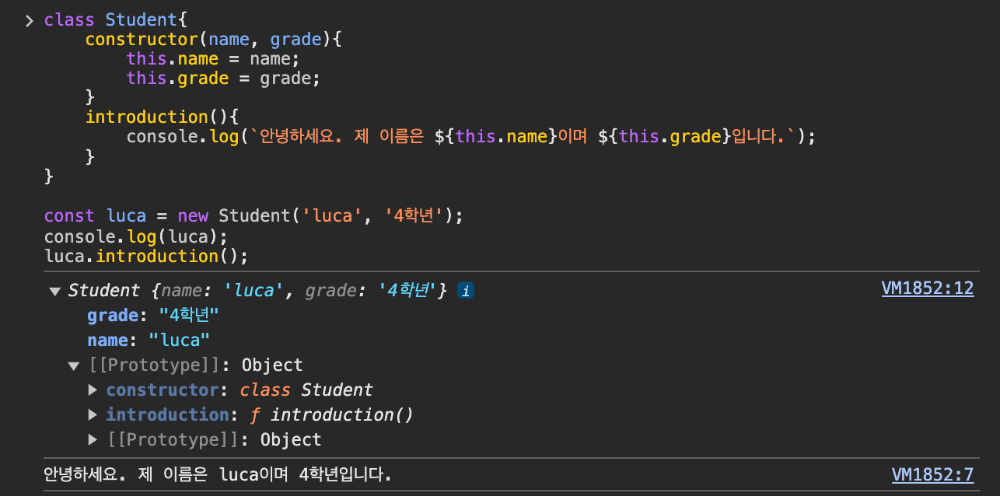
Task: Click the logged Korean greeting output line
Action: (217, 475)
